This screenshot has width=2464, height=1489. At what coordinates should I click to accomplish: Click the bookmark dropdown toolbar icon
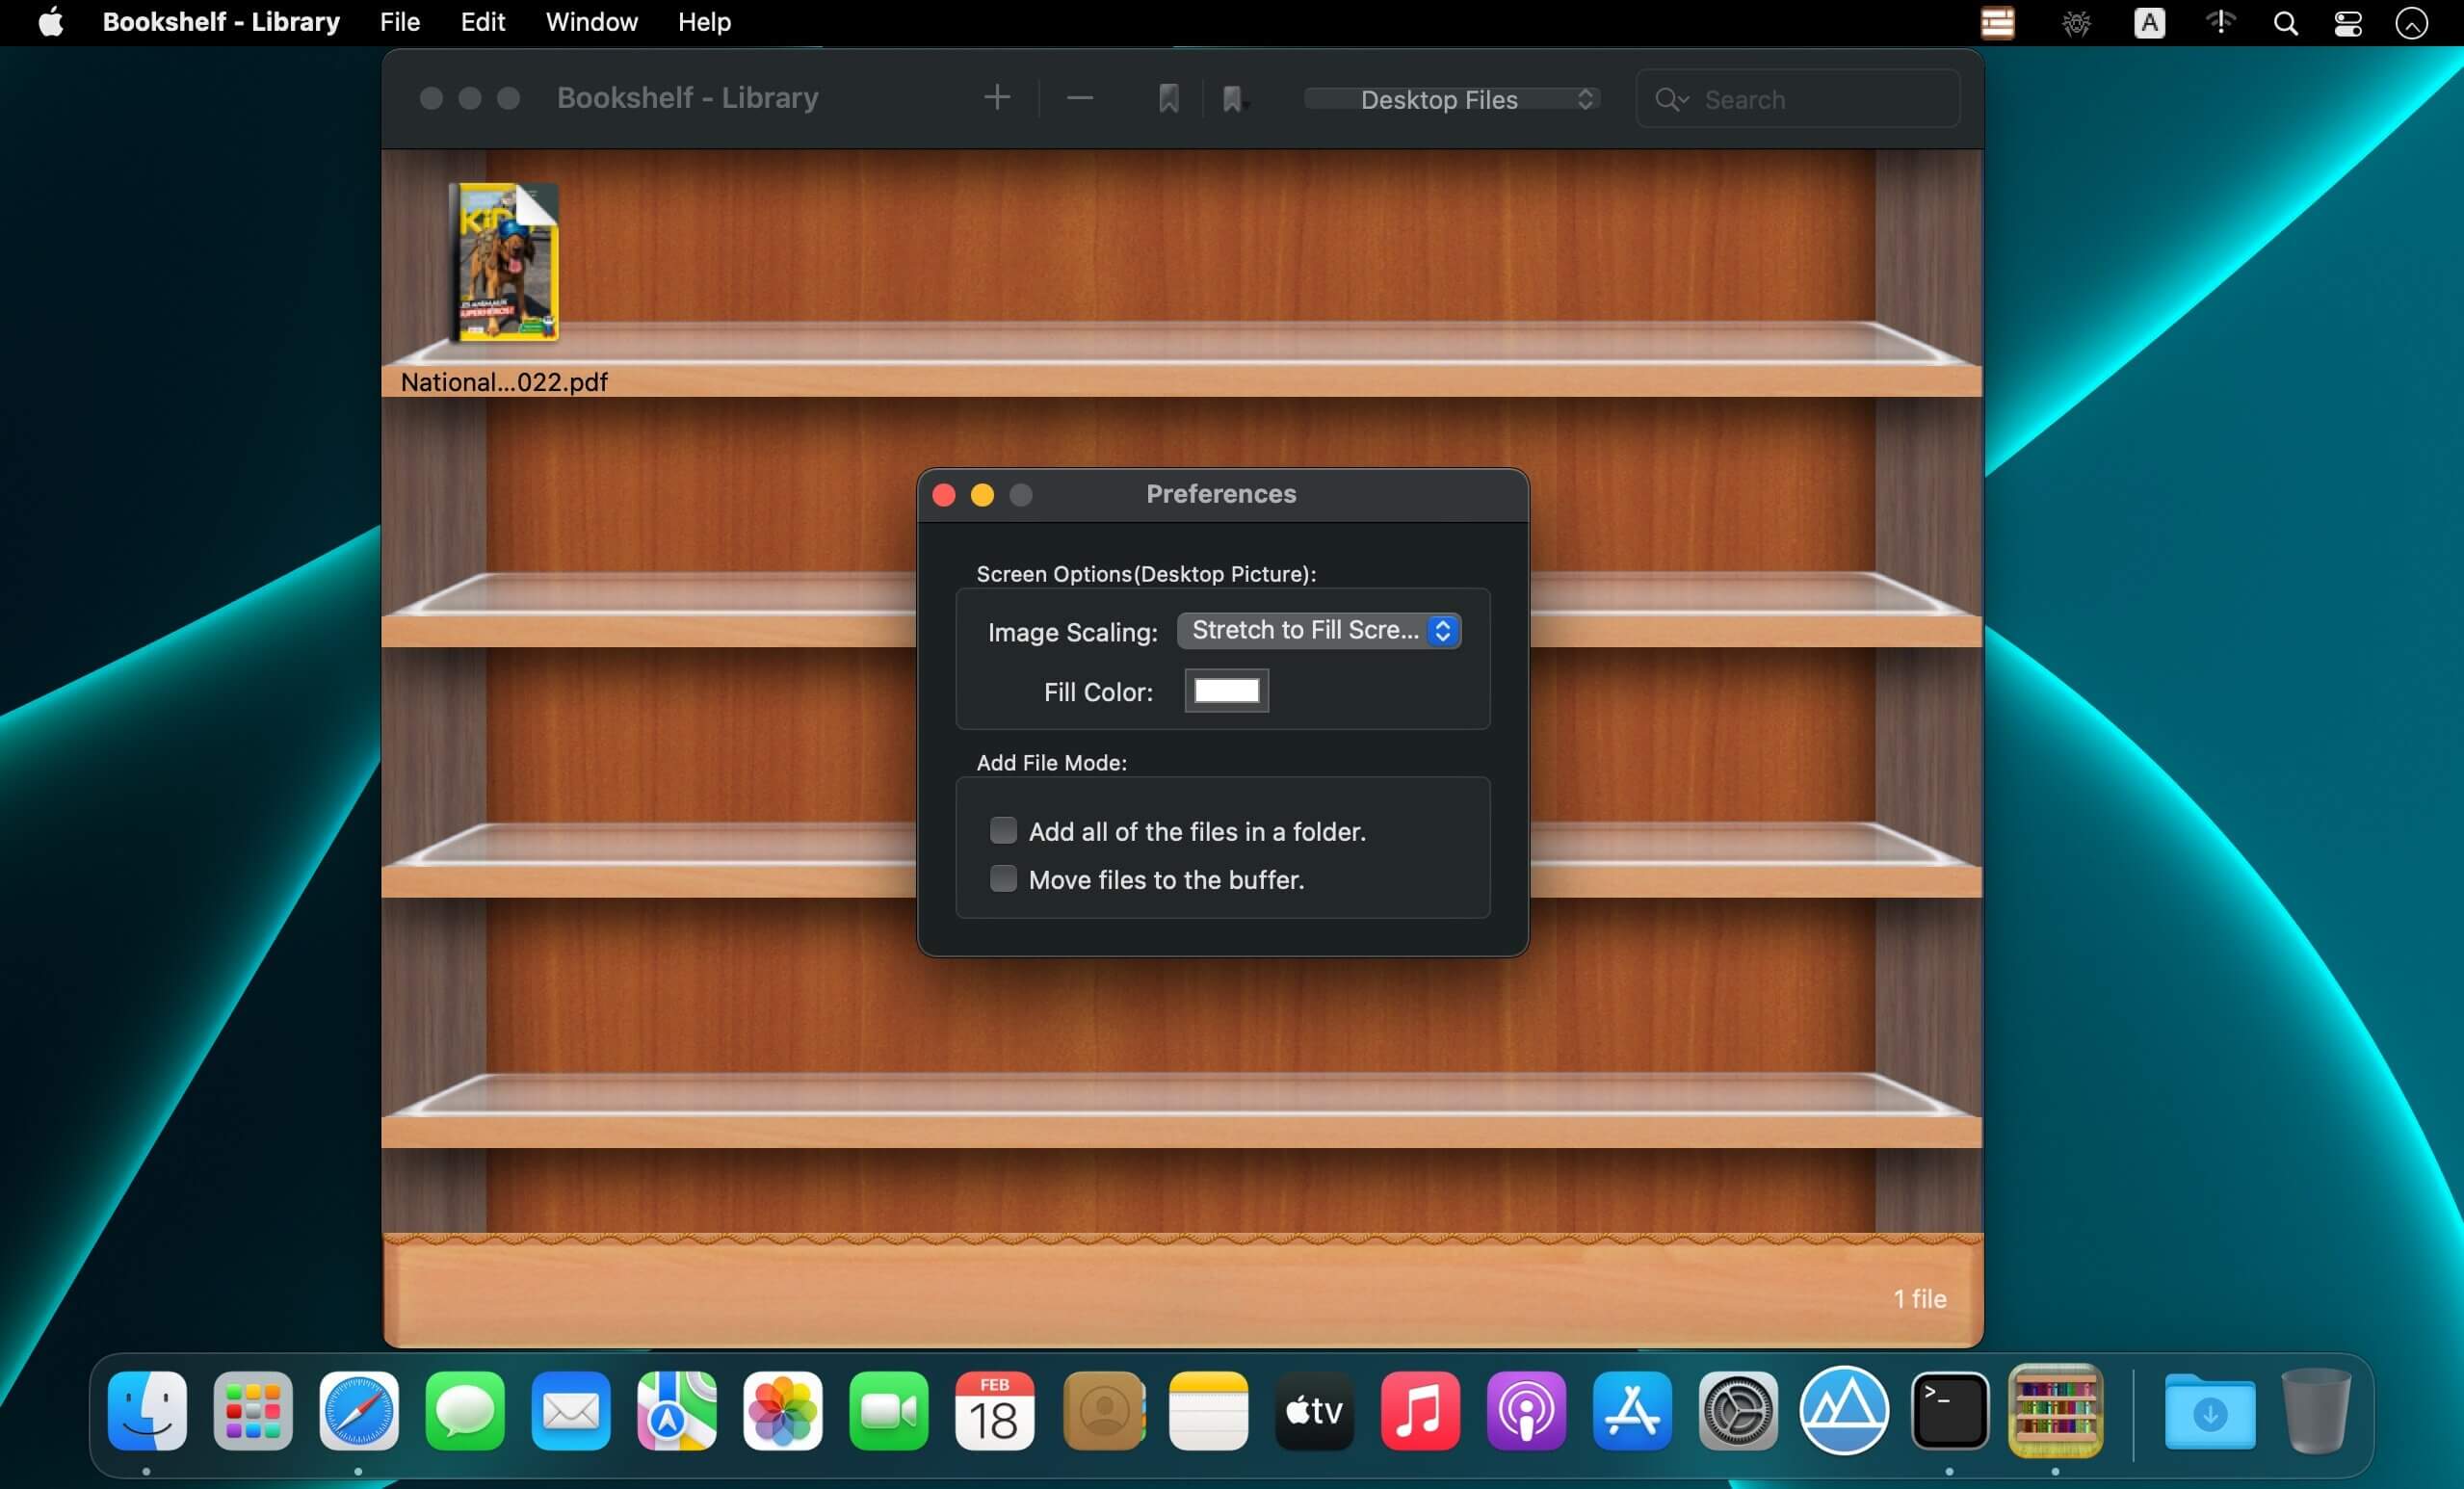click(1234, 98)
